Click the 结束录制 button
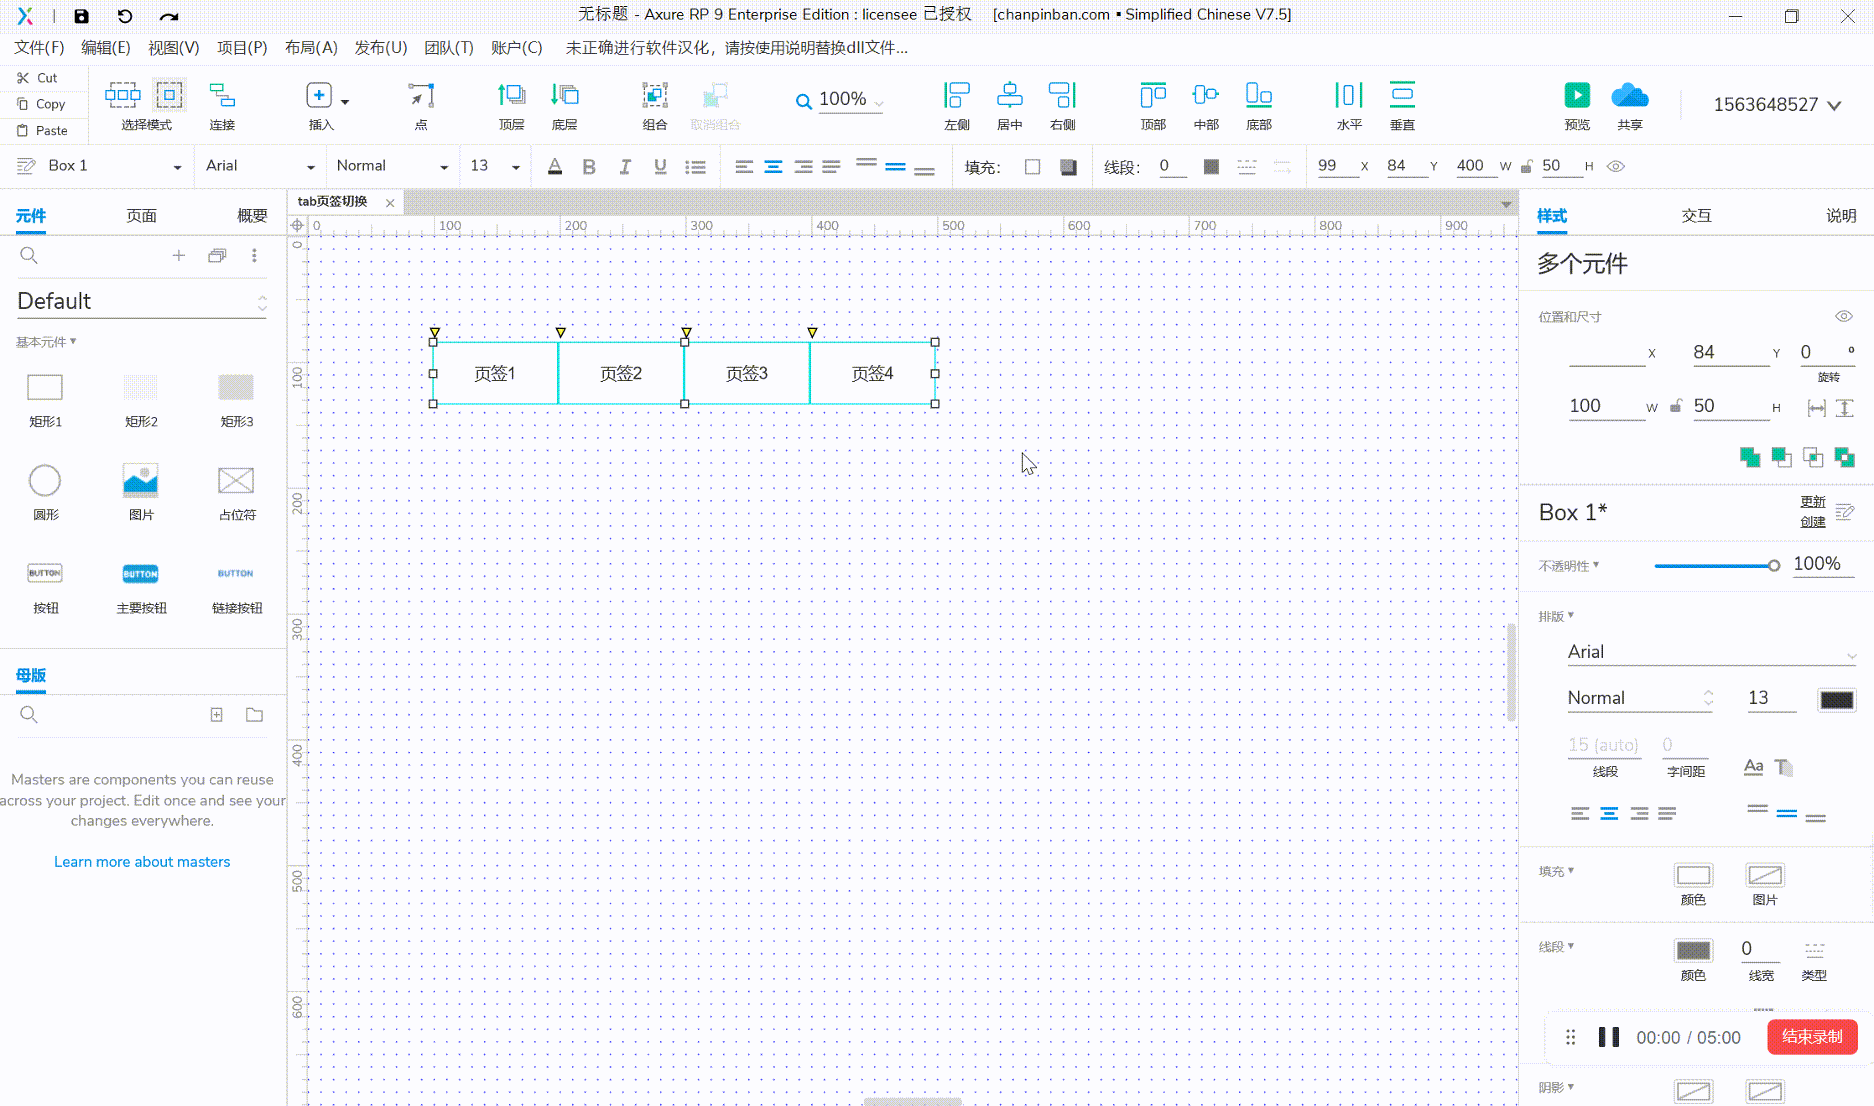The image size is (1874, 1106). [1812, 1037]
